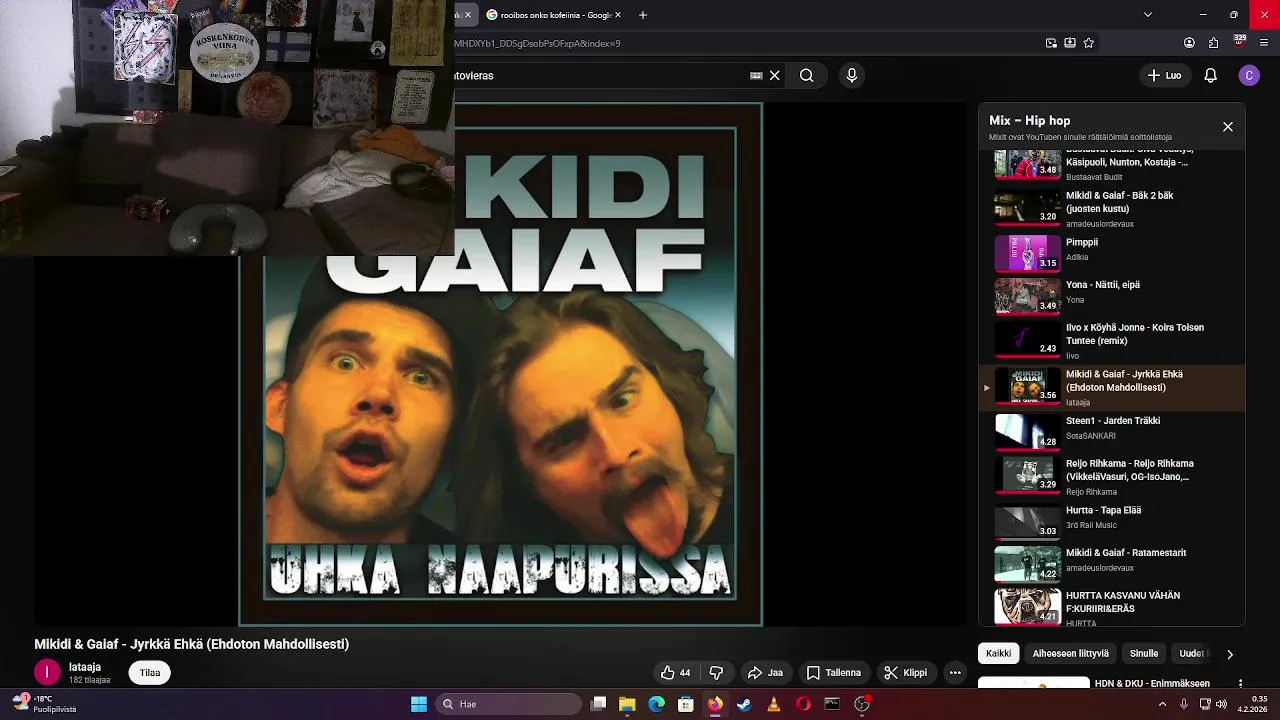Viewport: 1280px width, 720px height.
Task: Select the Aiheeseen liittyvä chip
Action: pos(1070,653)
